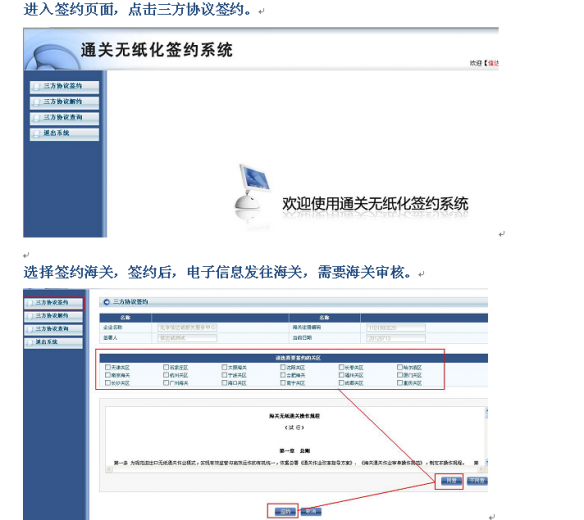Select the 成都关区 checkbox
The width and height of the screenshot is (584, 520).
pyautogui.click(x=341, y=383)
